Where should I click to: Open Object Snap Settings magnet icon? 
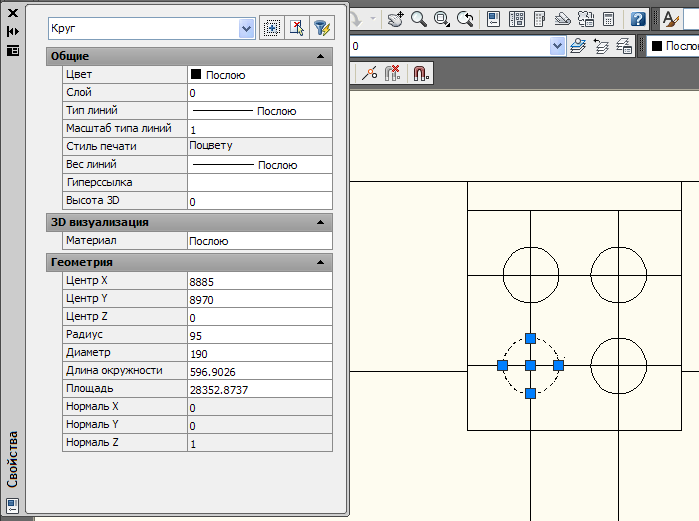[421, 73]
